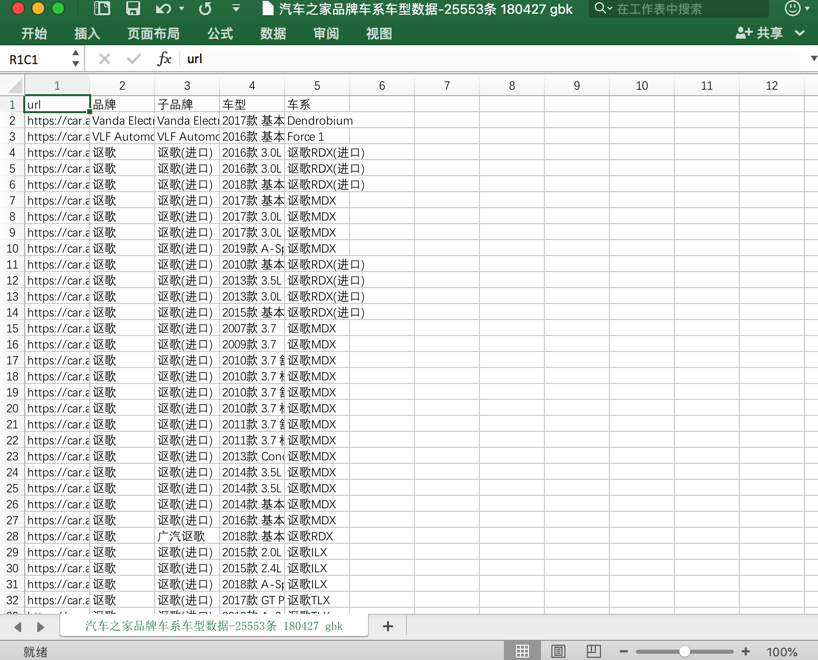Screen dimensions: 818x660
Task: Select the cell reading 品牌
Action: [122, 104]
